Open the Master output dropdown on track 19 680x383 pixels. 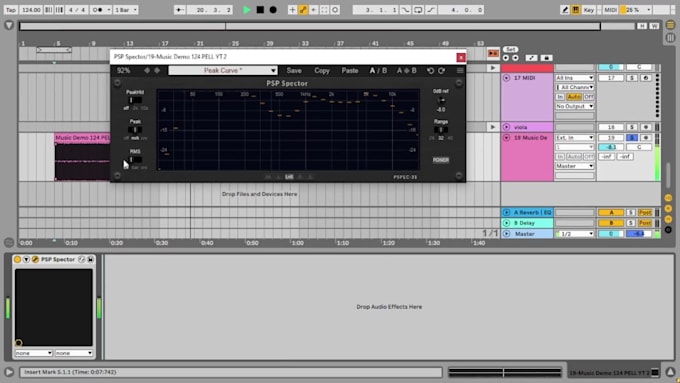click(x=575, y=166)
